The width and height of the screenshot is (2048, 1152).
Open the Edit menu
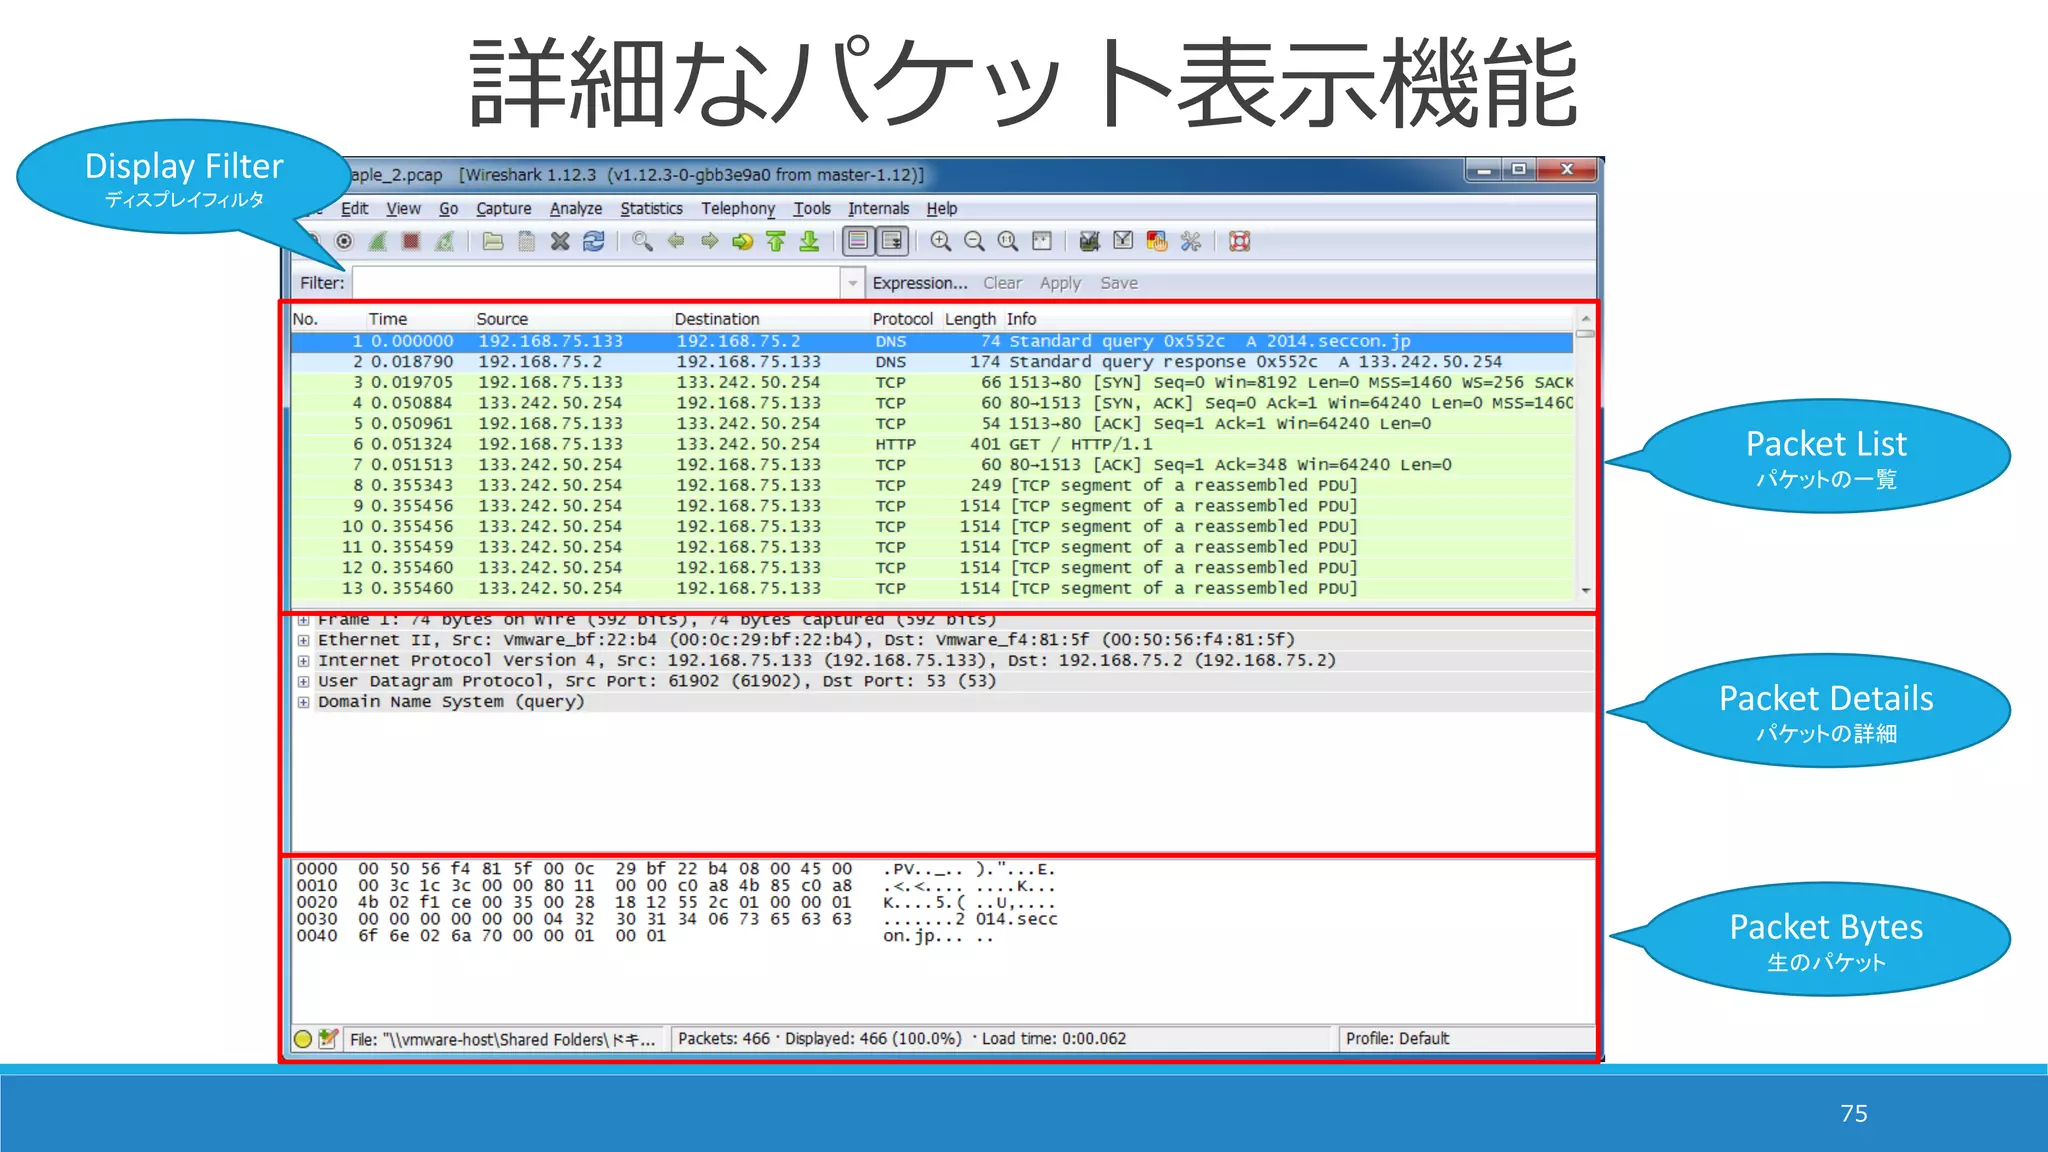point(354,208)
